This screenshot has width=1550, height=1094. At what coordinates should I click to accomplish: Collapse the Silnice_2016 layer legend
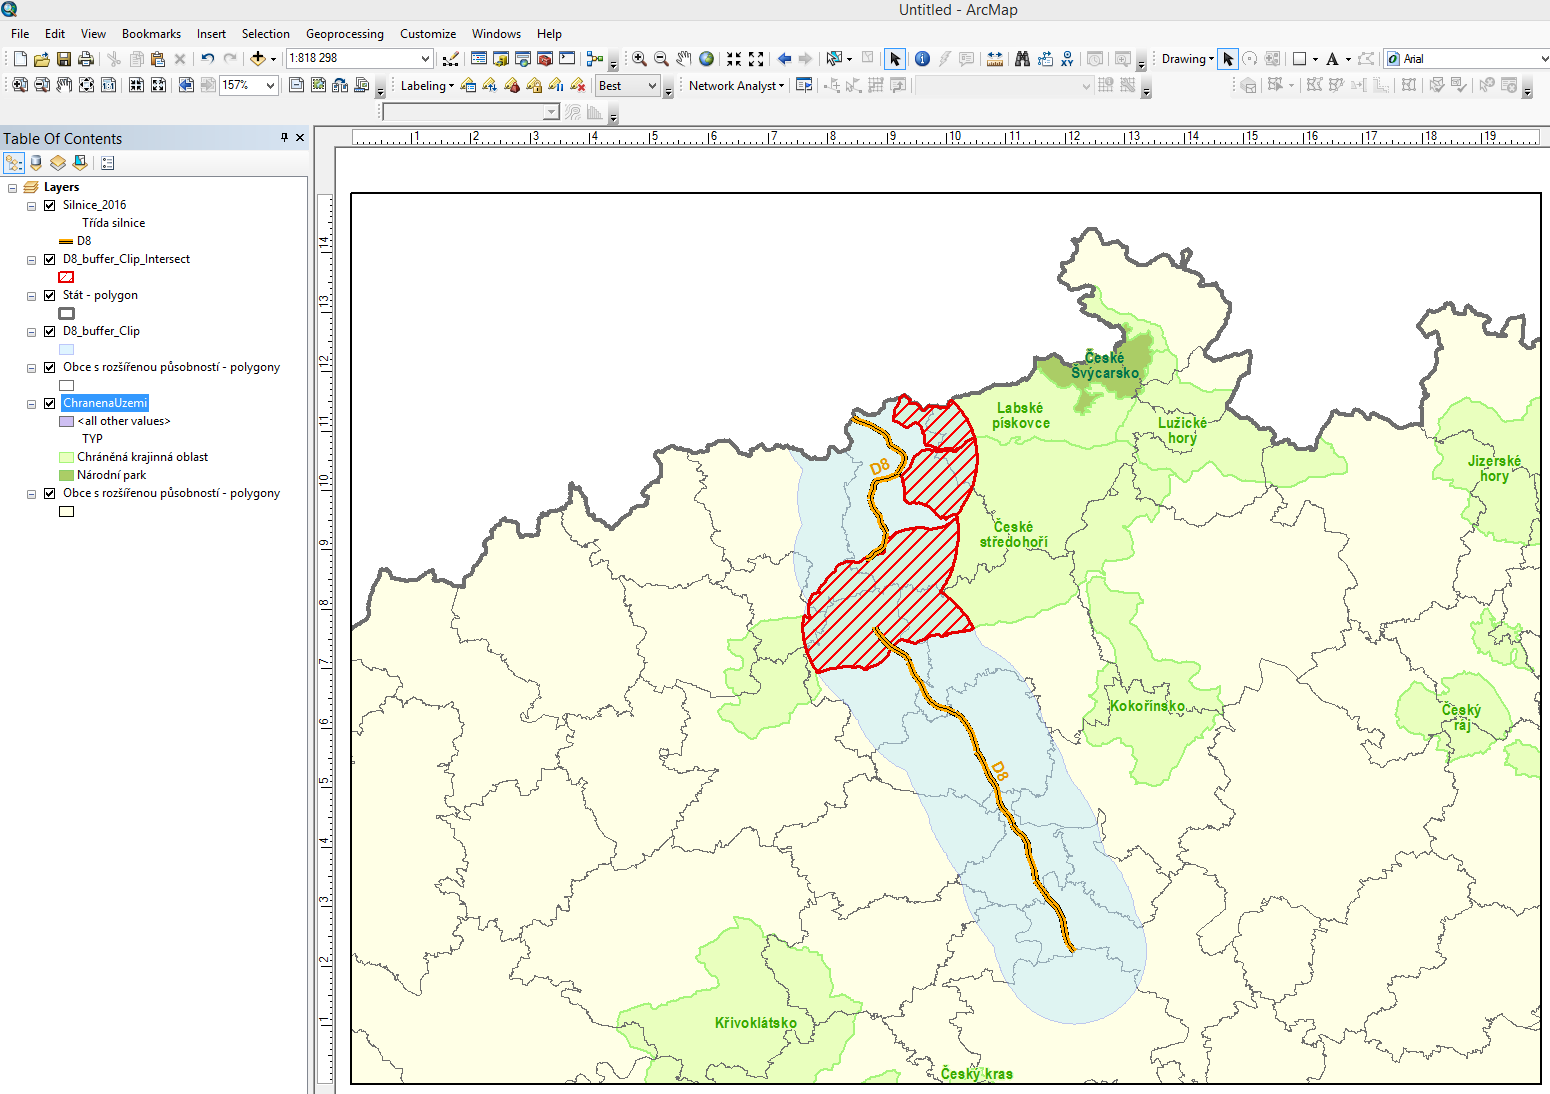coord(31,205)
